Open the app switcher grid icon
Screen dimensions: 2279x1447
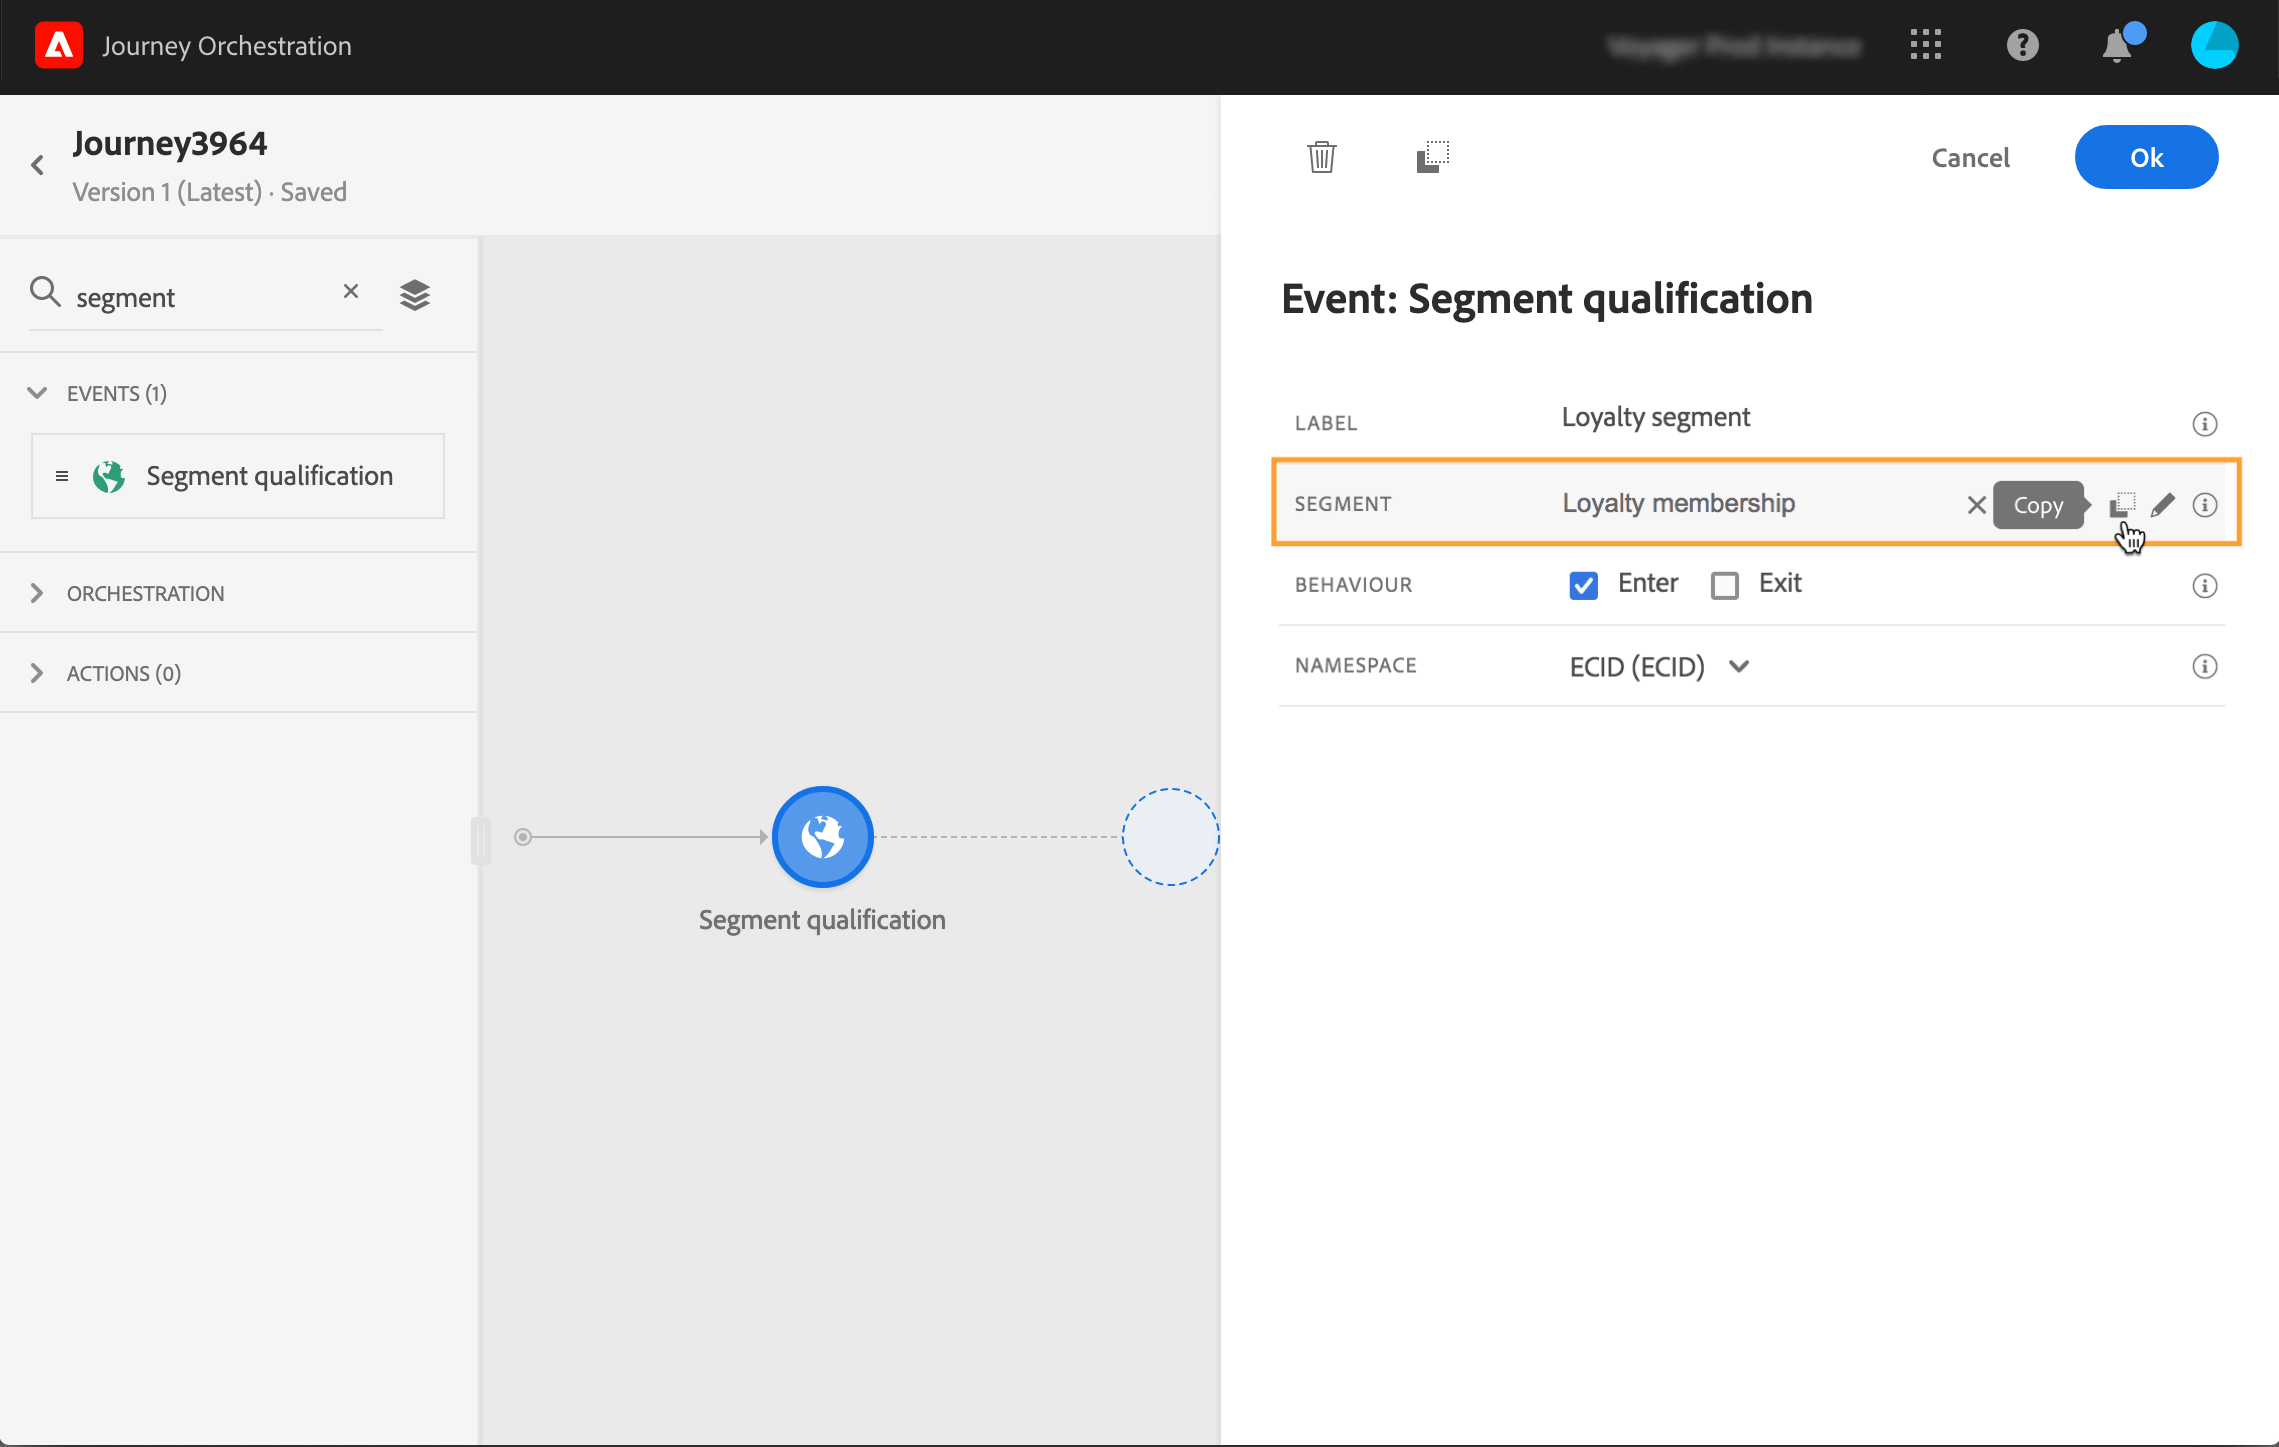tap(1925, 46)
